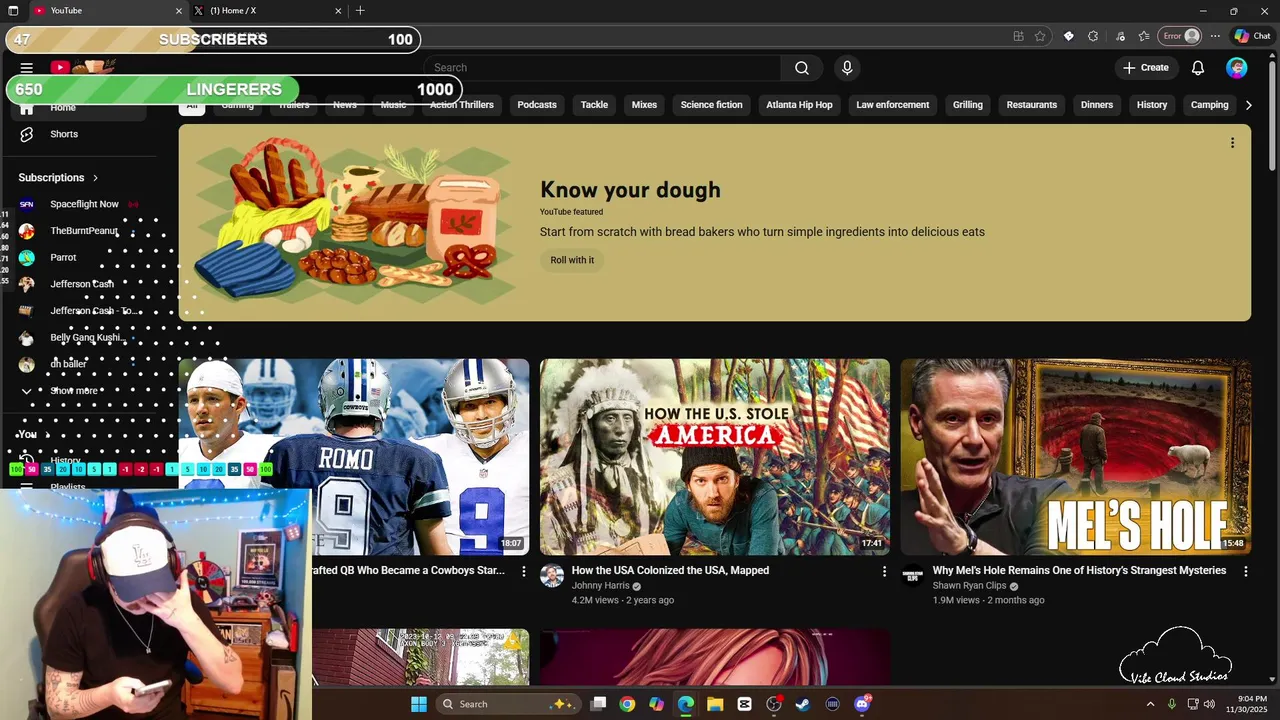The image size is (1280, 720).
Task: Open the YouTube account avatar menu
Action: (1237, 68)
